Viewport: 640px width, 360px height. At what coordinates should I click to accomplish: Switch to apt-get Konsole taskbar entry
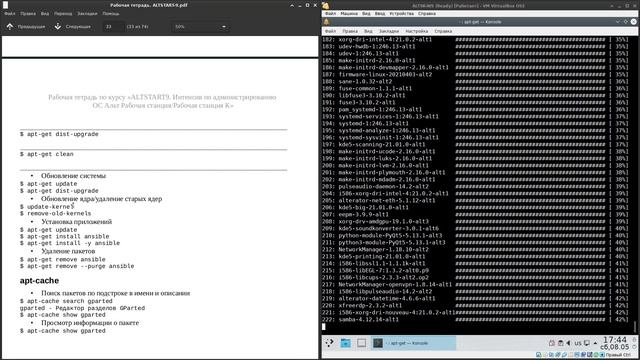(x=413, y=343)
